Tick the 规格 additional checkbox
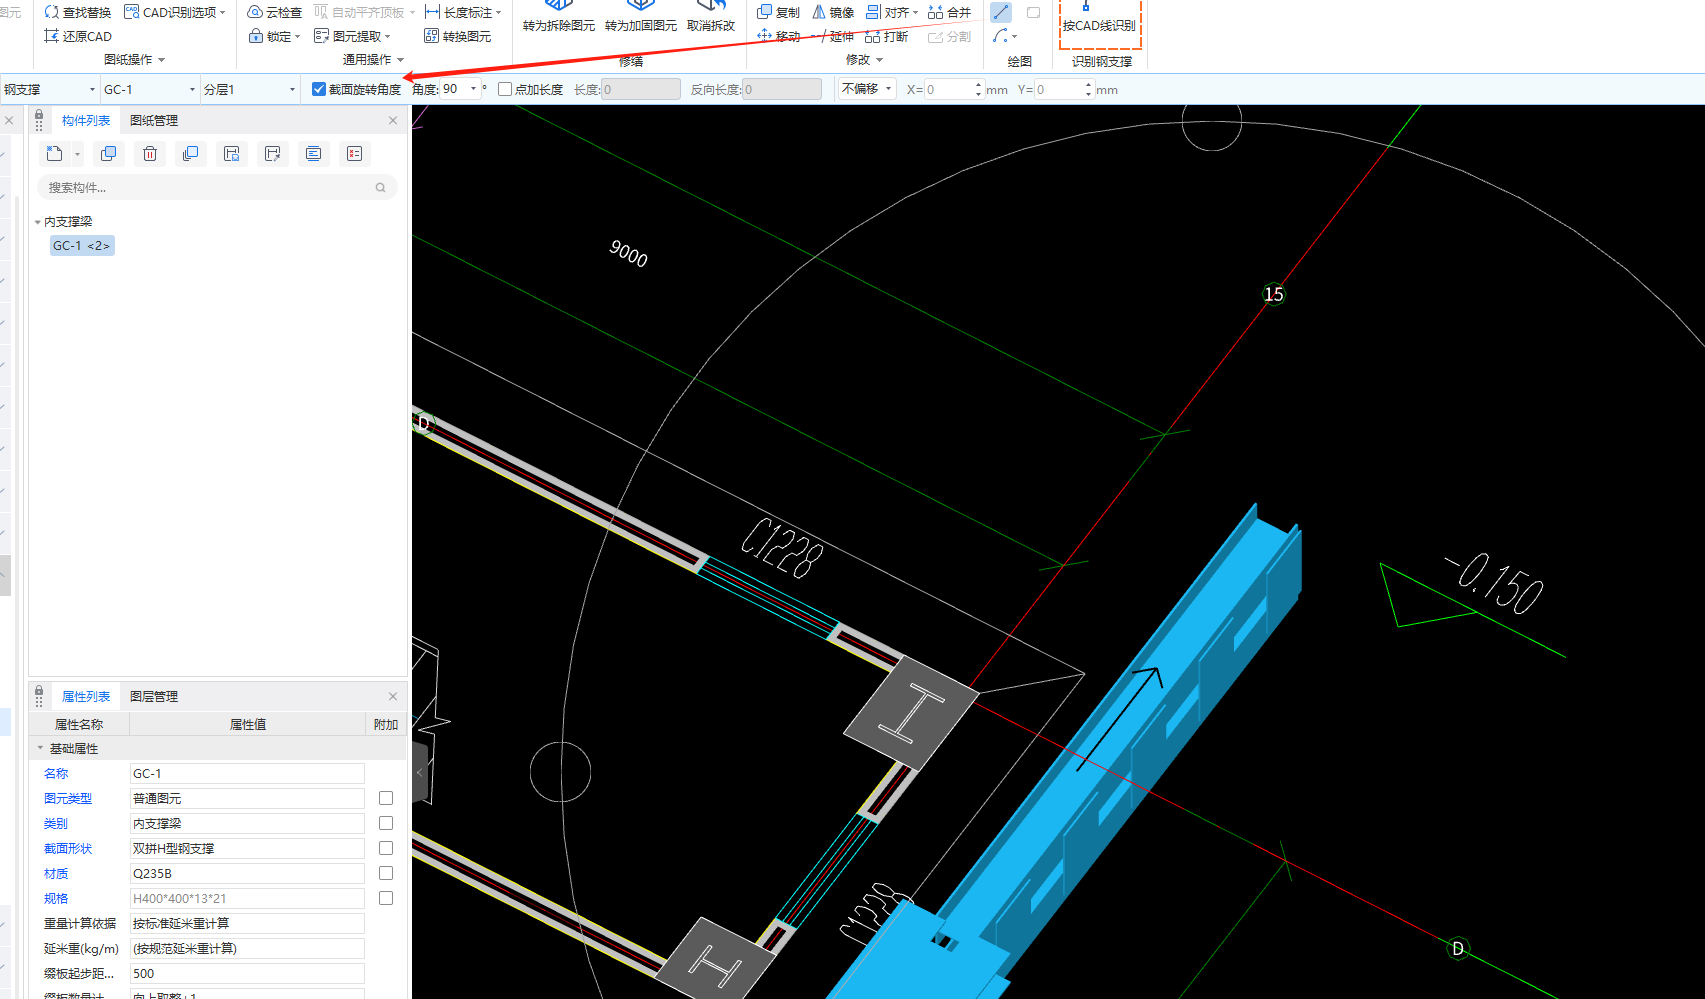This screenshot has width=1705, height=999. pyautogui.click(x=386, y=898)
